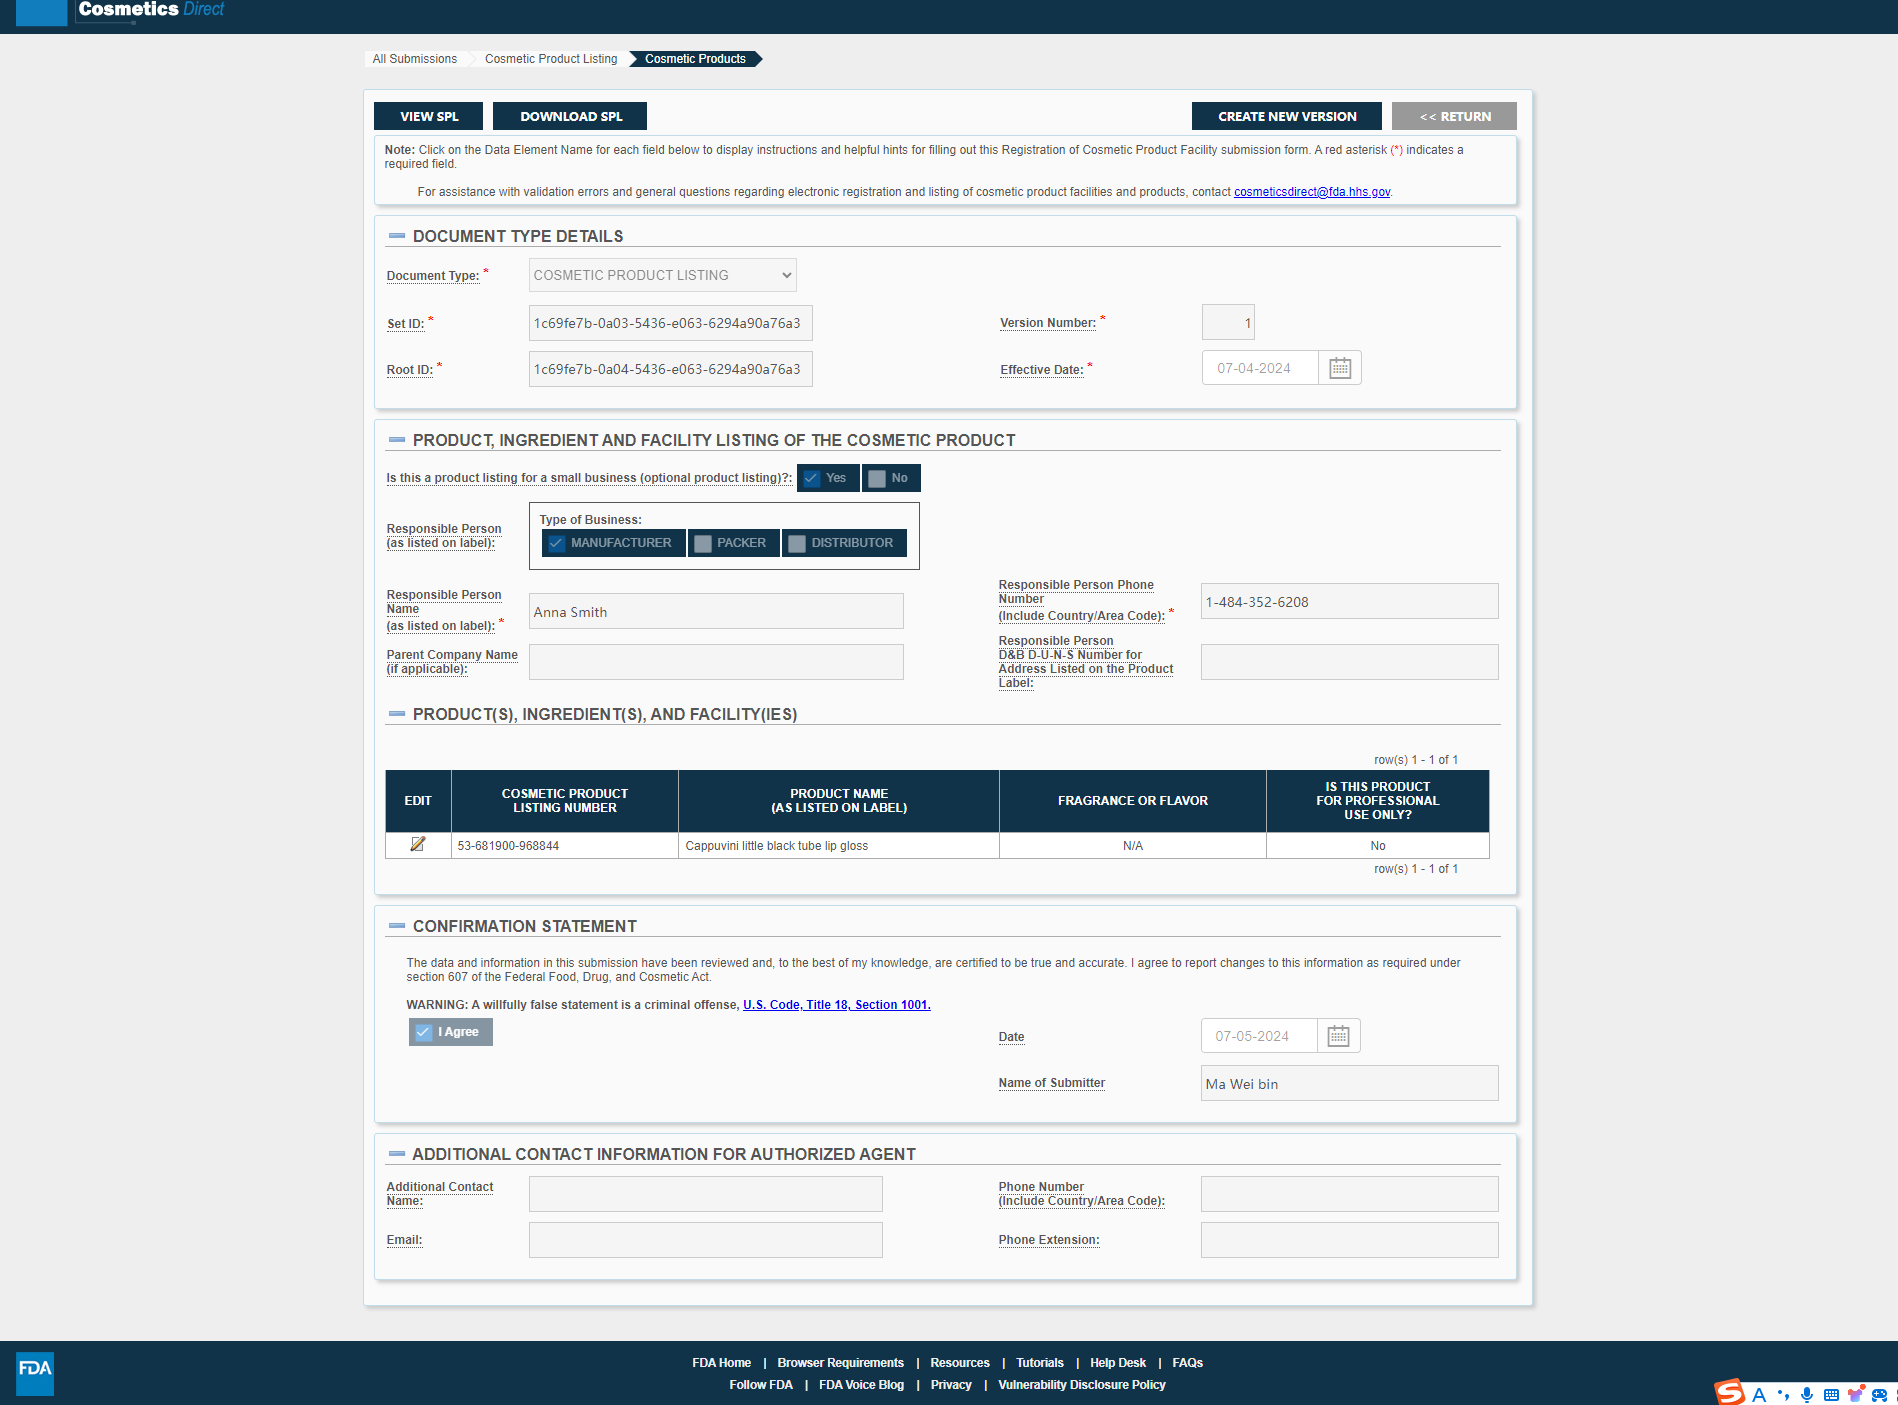The width and height of the screenshot is (1898, 1405).
Task: Click the microphone voice input icon
Action: (x=1807, y=1395)
